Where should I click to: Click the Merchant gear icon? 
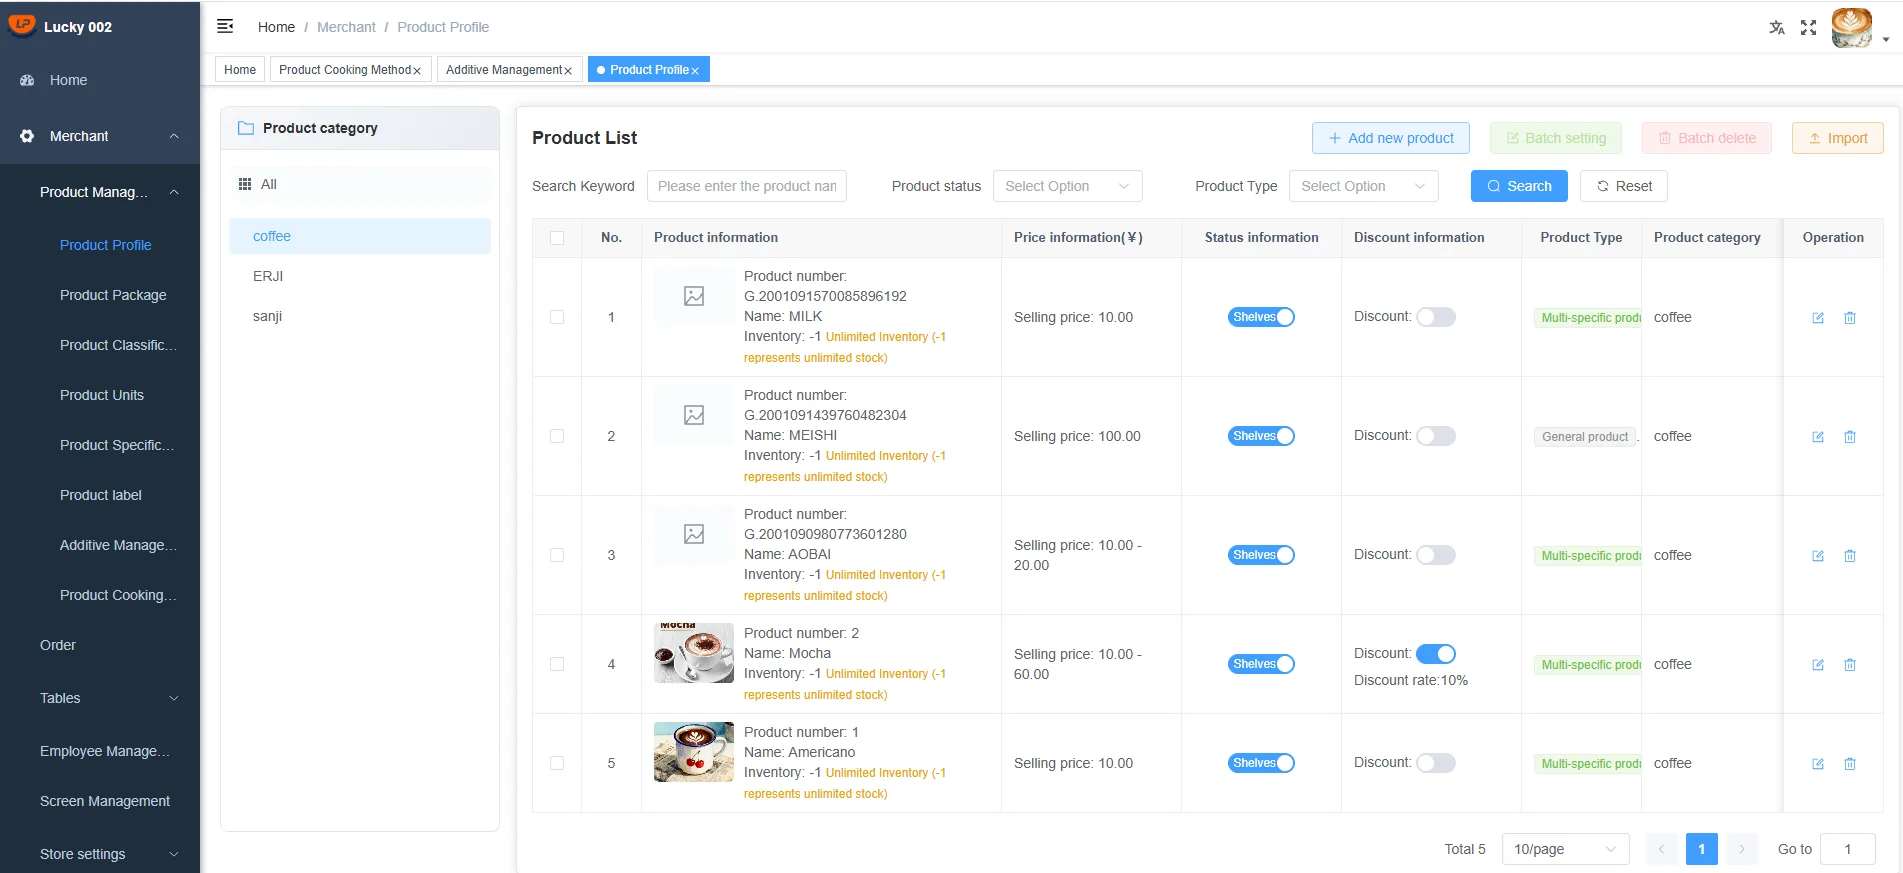pos(27,136)
